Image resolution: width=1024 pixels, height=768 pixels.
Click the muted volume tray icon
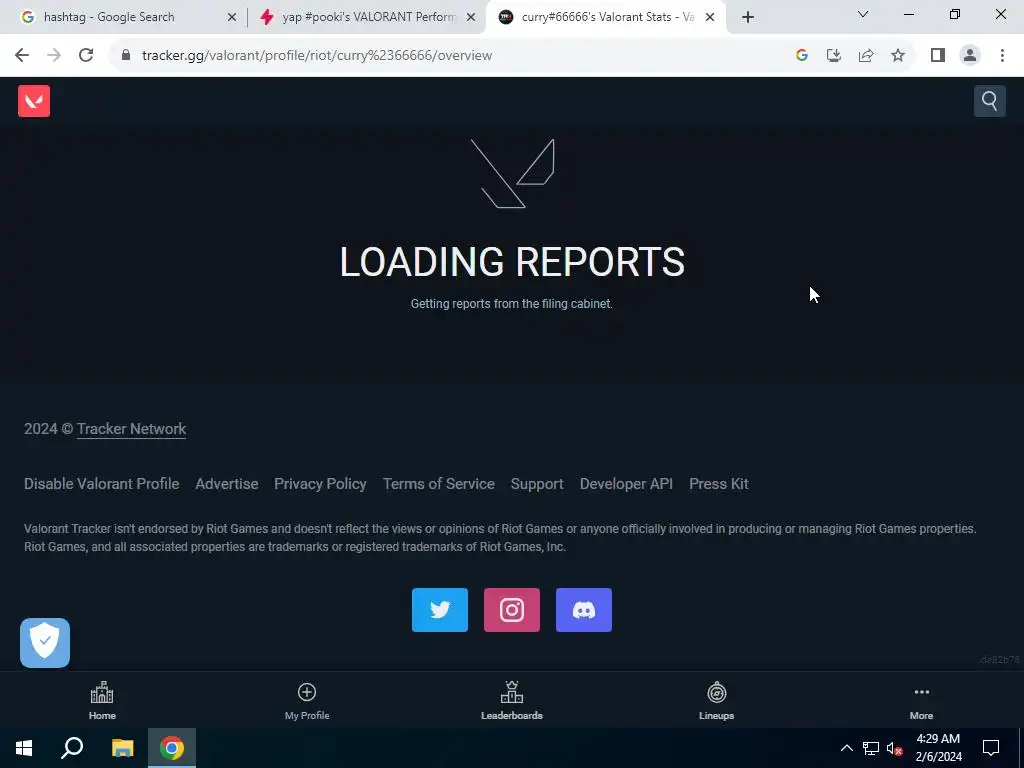894,748
